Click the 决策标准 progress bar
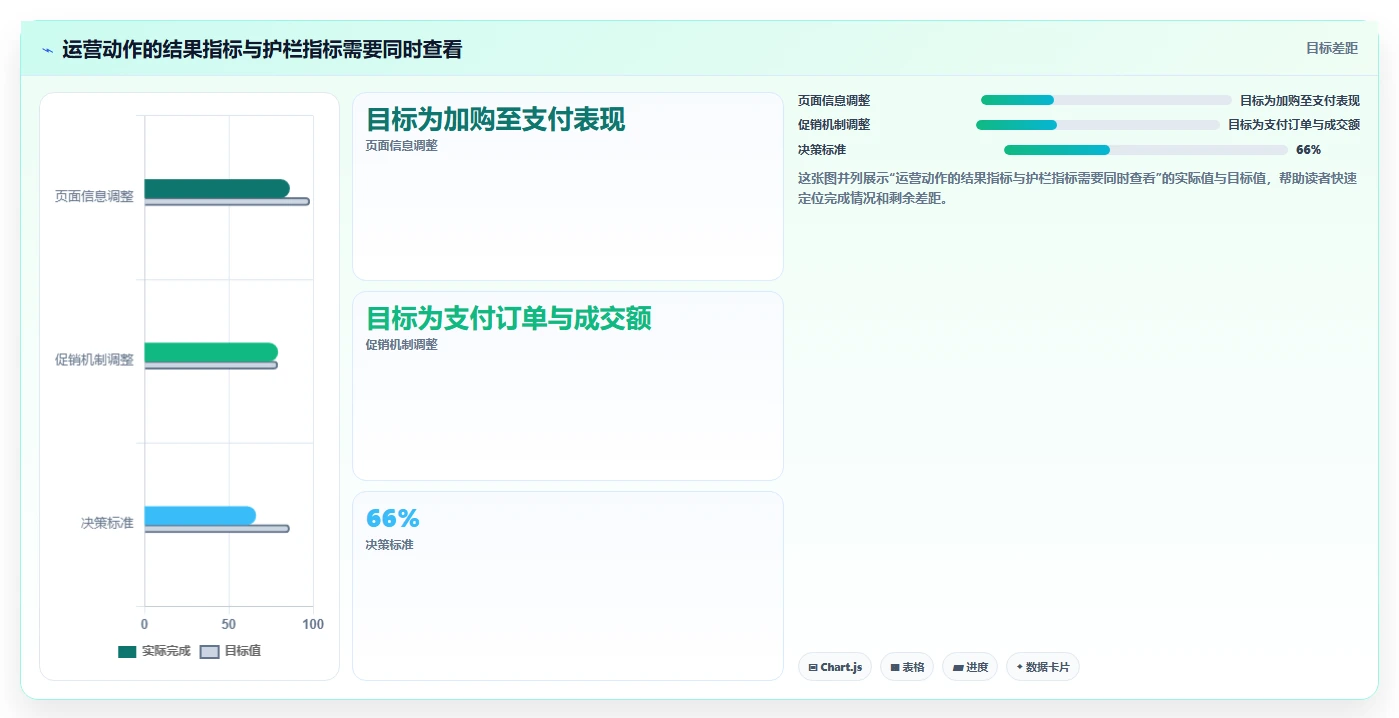The width and height of the screenshot is (1399, 718). (x=1146, y=150)
